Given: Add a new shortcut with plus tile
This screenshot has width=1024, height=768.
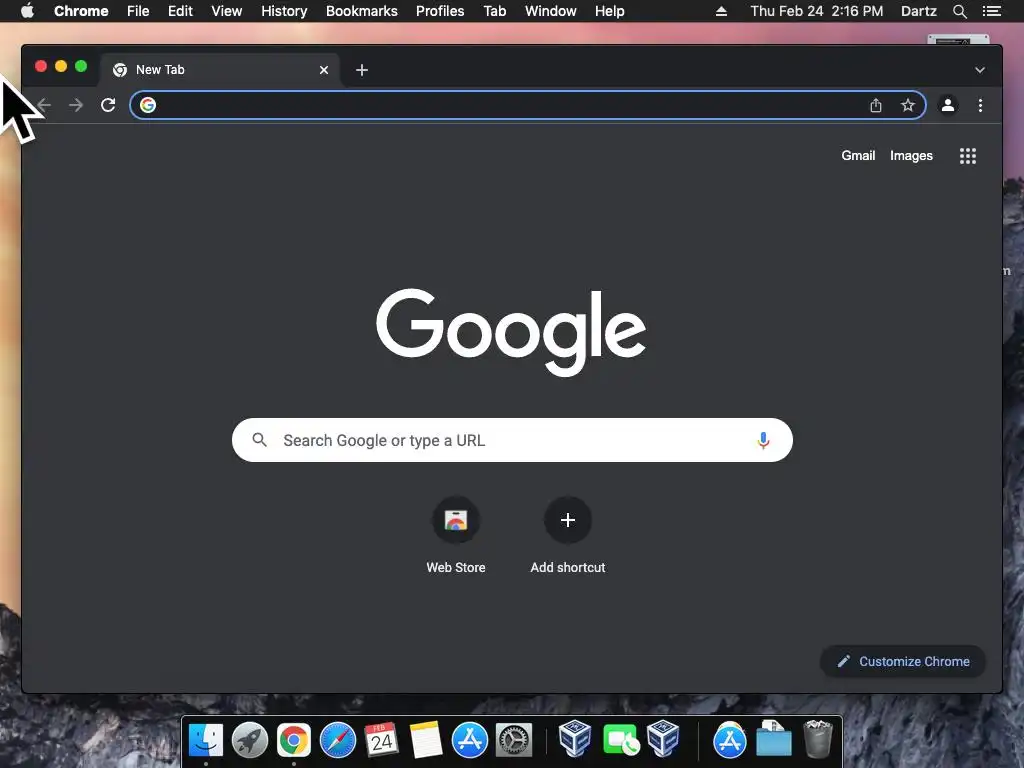Looking at the screenshot, I should point(568,520).
